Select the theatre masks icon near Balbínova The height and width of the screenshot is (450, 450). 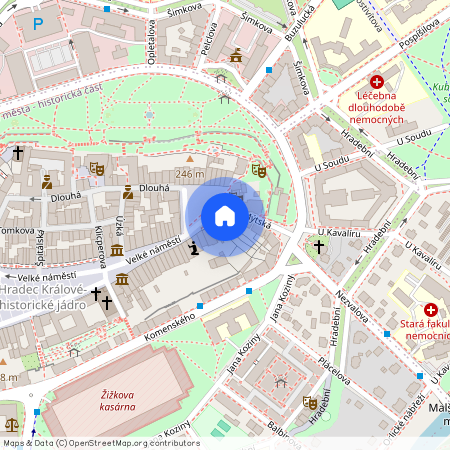pyautogui.click(x=310, y=403)
